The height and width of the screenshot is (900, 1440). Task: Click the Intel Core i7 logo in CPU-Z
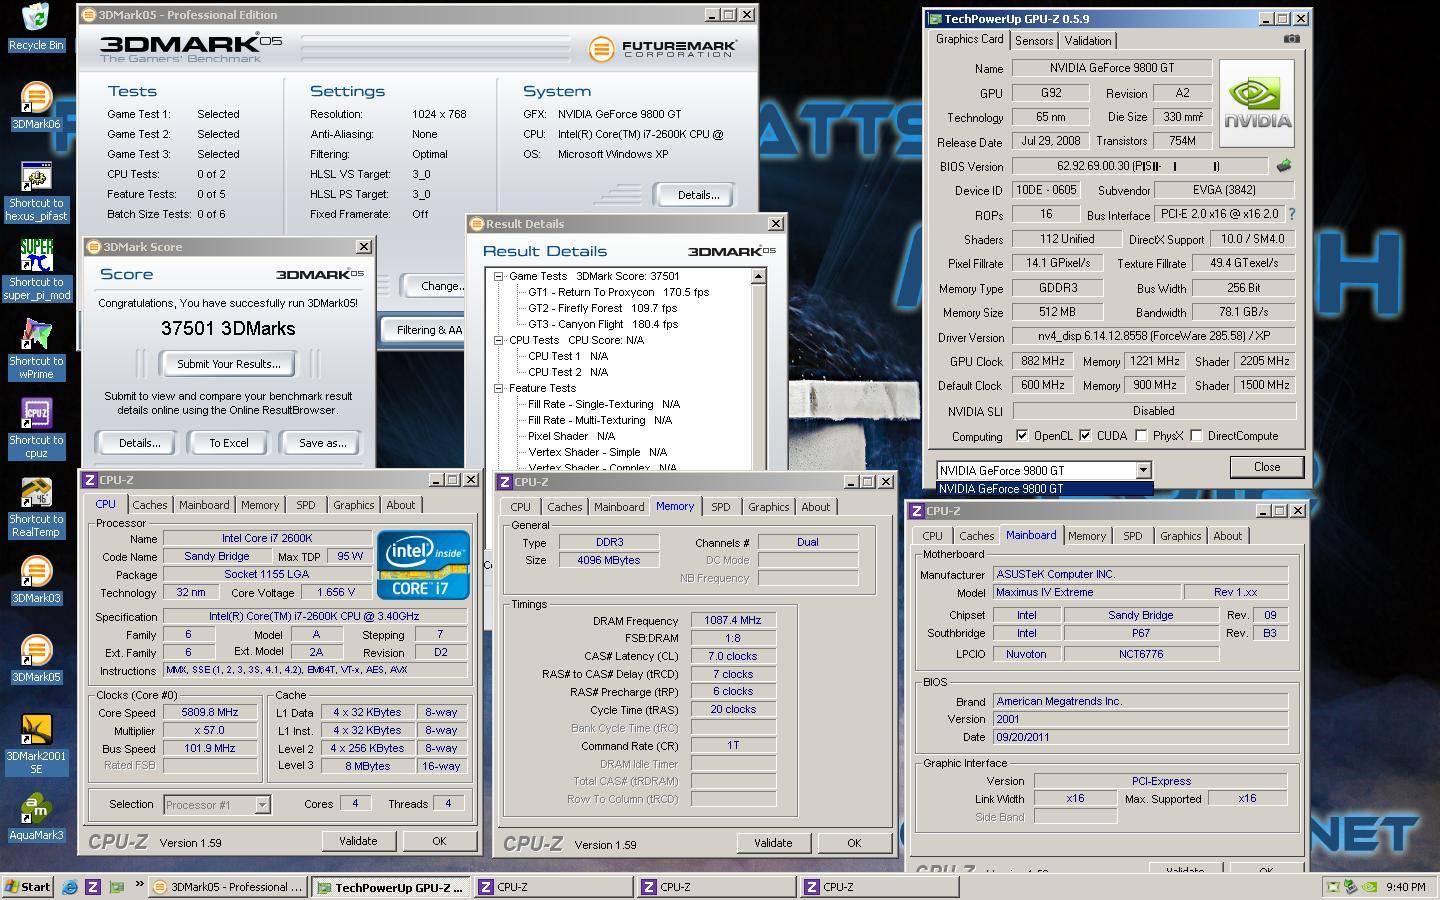click(423, 565)
